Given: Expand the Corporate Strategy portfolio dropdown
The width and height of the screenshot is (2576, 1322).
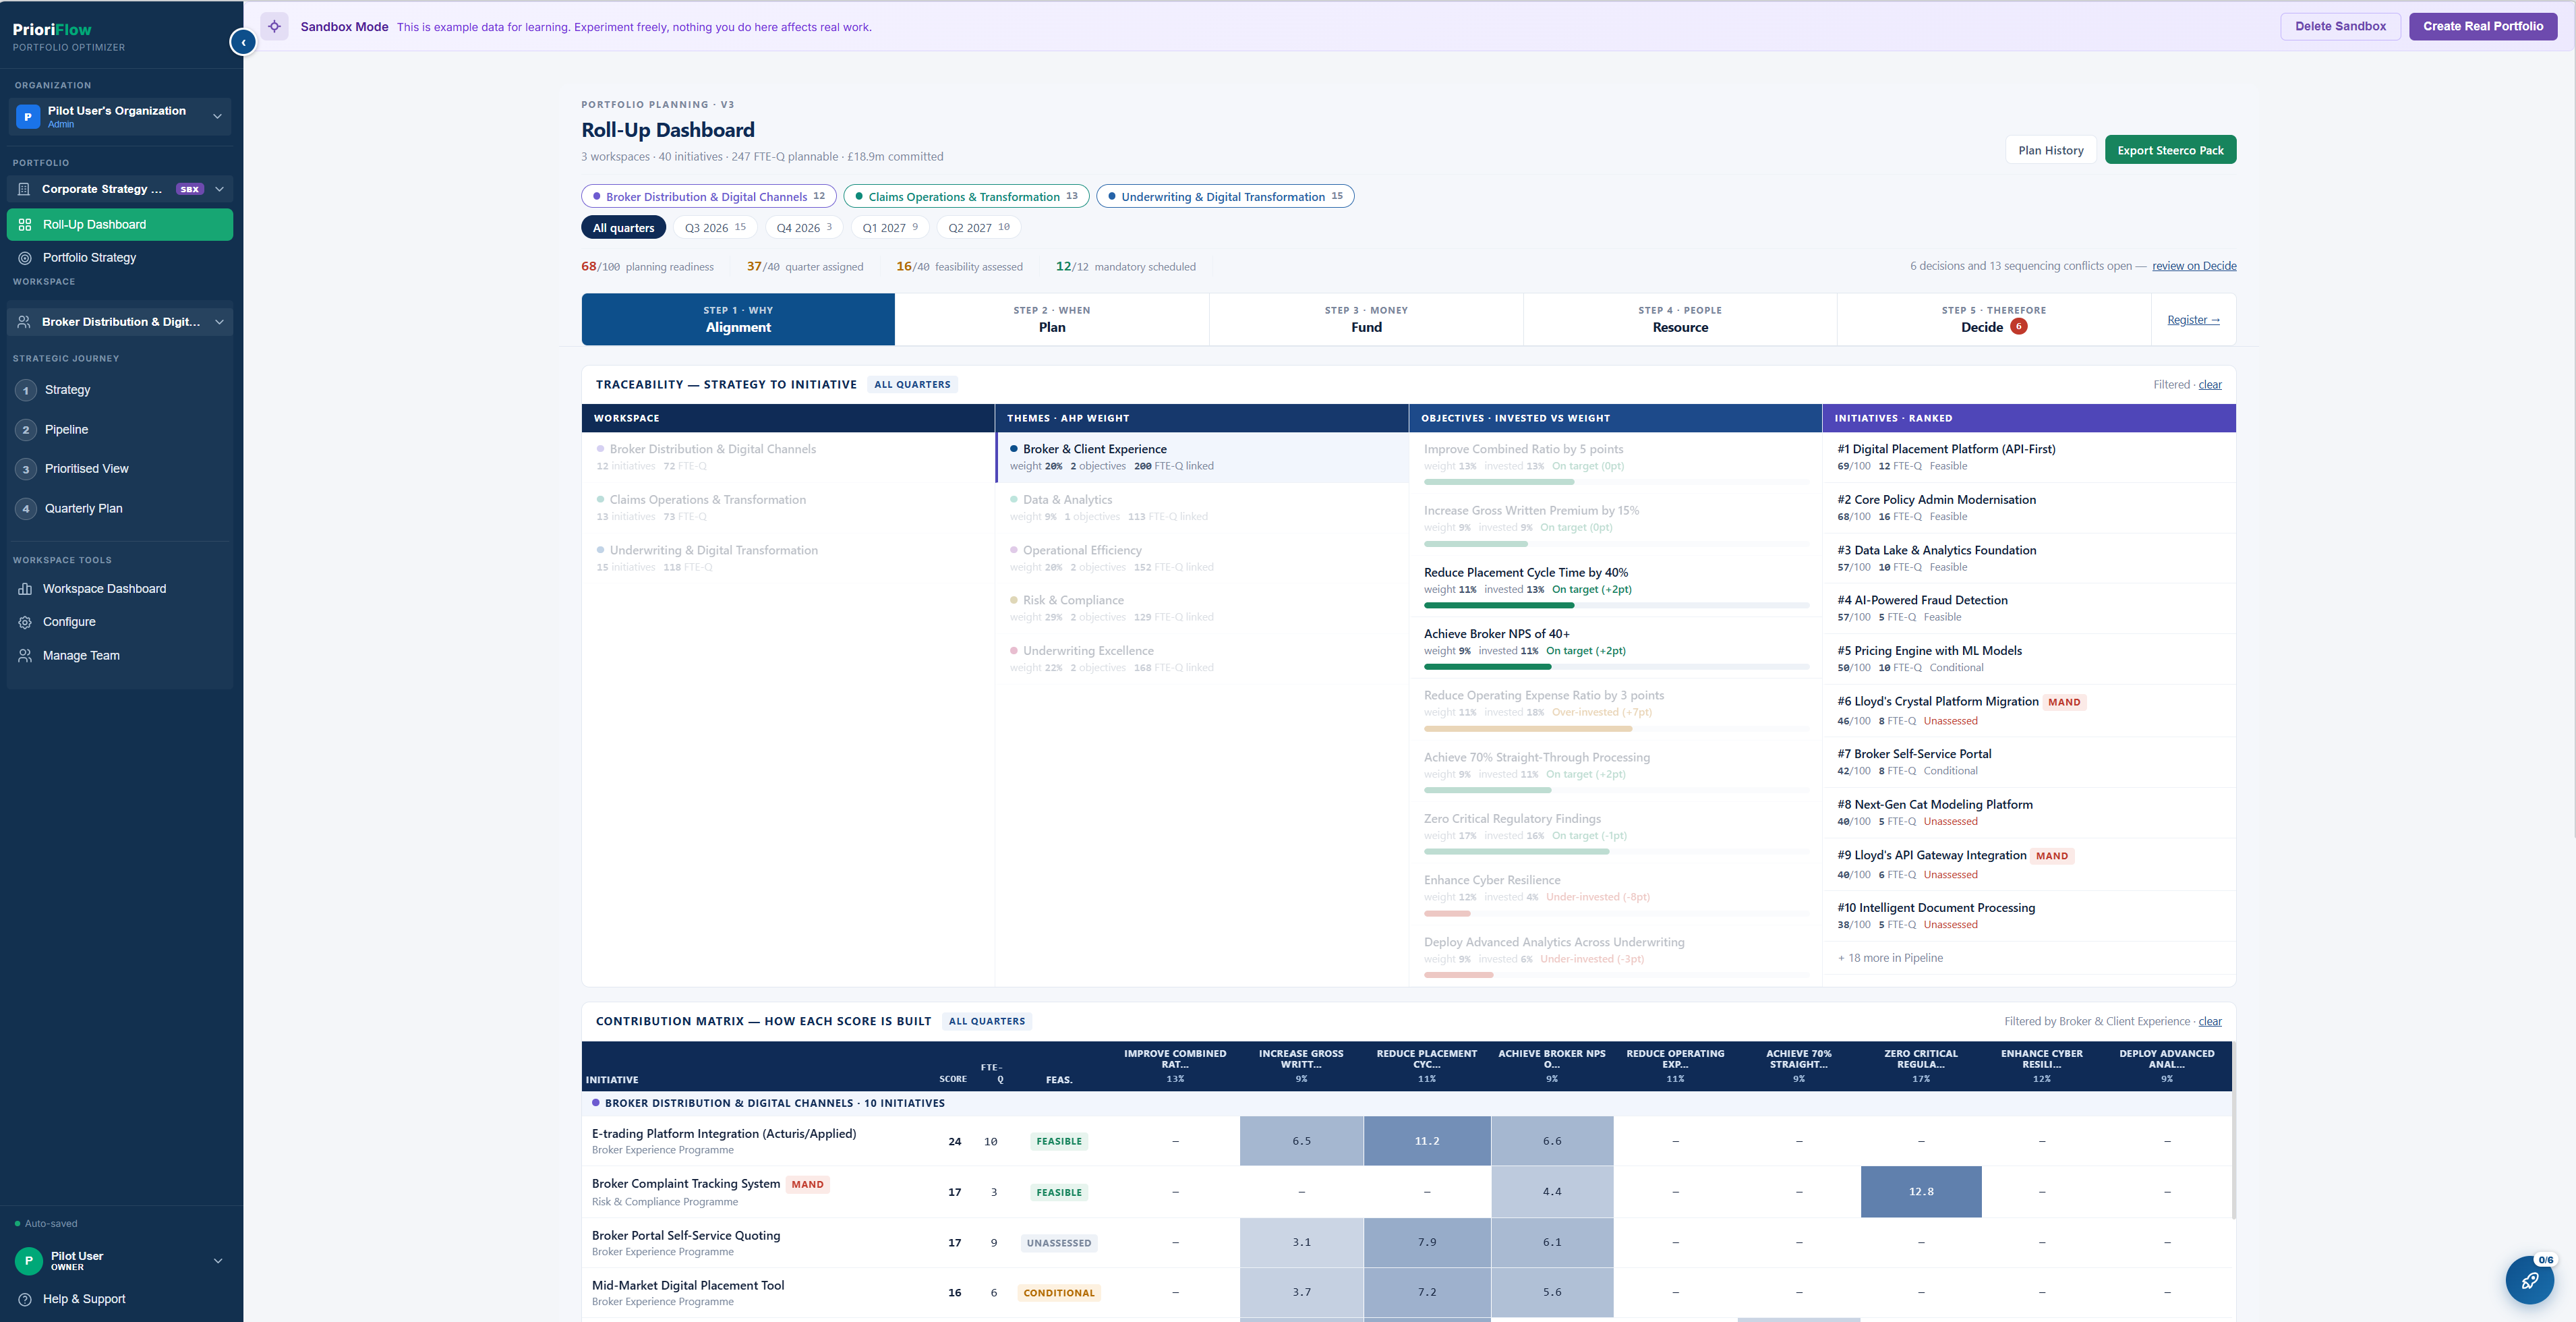Looking at the screenshot, I should click(x=219, y=189).
